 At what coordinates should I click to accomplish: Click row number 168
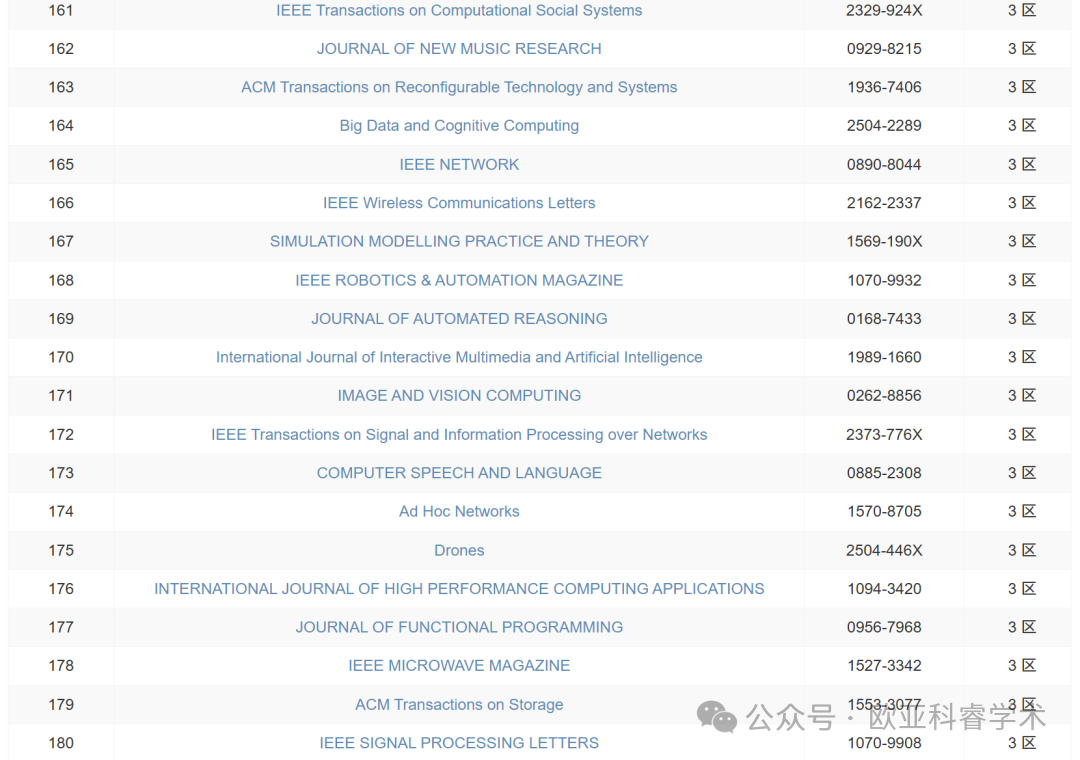point(61,280)
